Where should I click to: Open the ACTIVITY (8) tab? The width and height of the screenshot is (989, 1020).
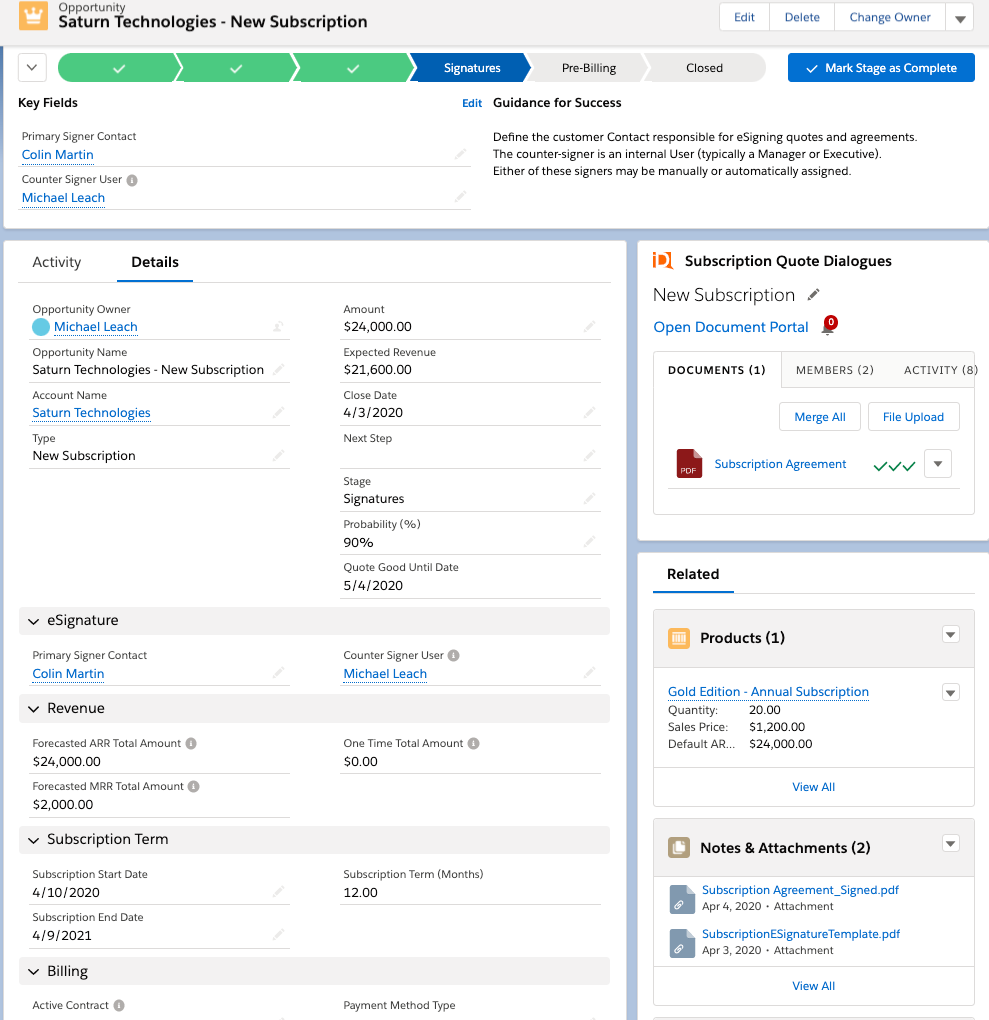click(x=940, y=370)
